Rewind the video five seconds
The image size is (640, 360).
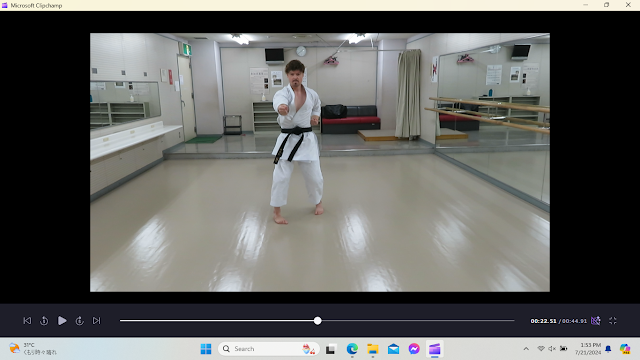[x=44, y=321]
